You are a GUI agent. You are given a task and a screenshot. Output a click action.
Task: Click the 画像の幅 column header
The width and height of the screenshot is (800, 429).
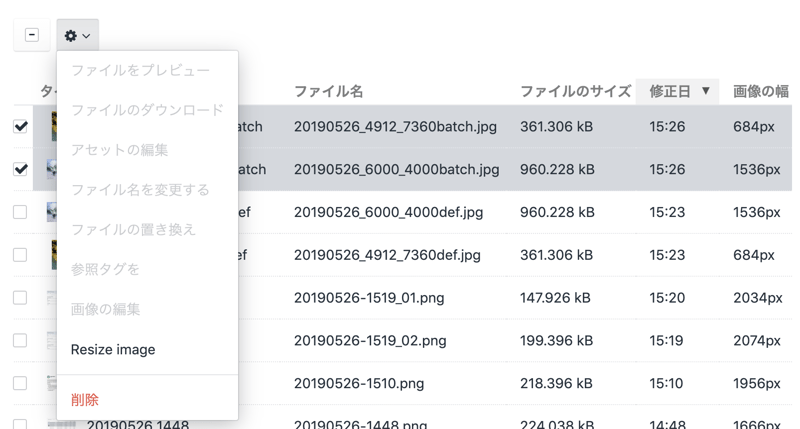tap(760, 91)
